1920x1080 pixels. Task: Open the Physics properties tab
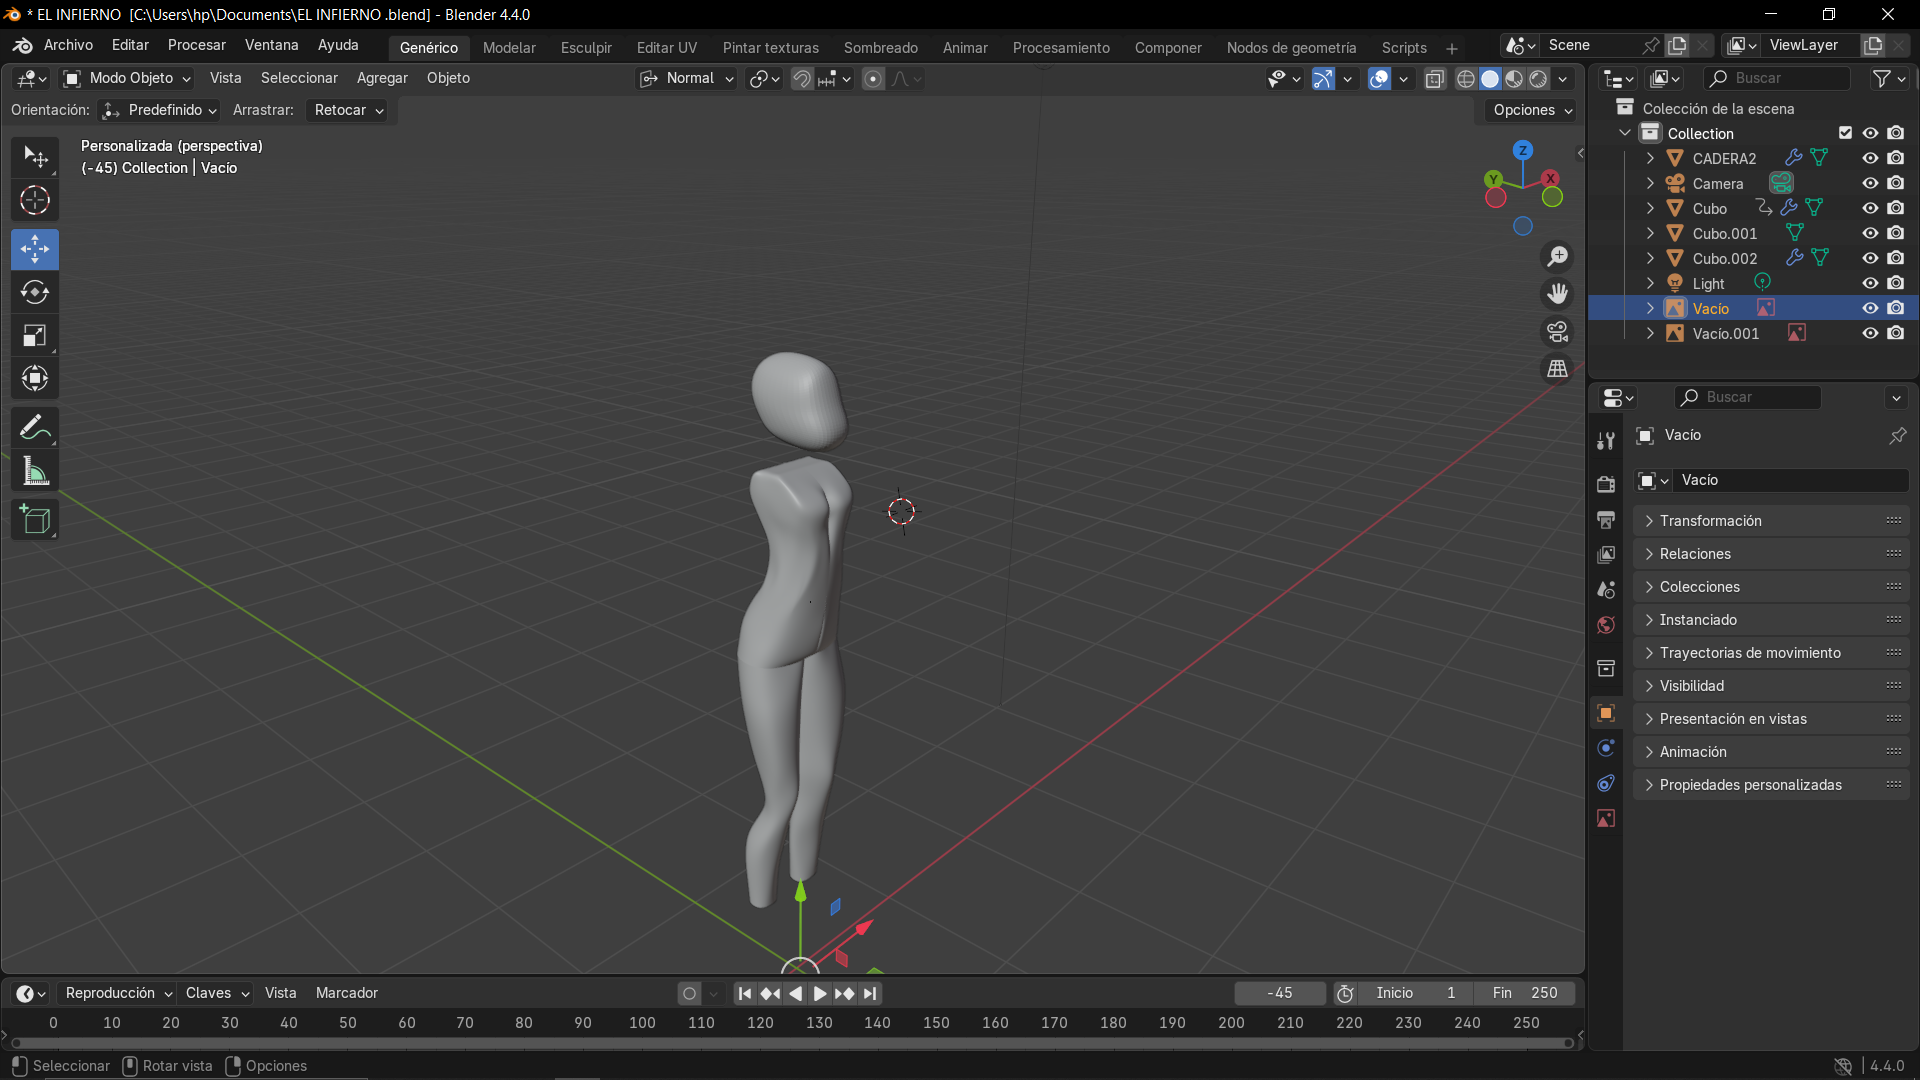1606,748
